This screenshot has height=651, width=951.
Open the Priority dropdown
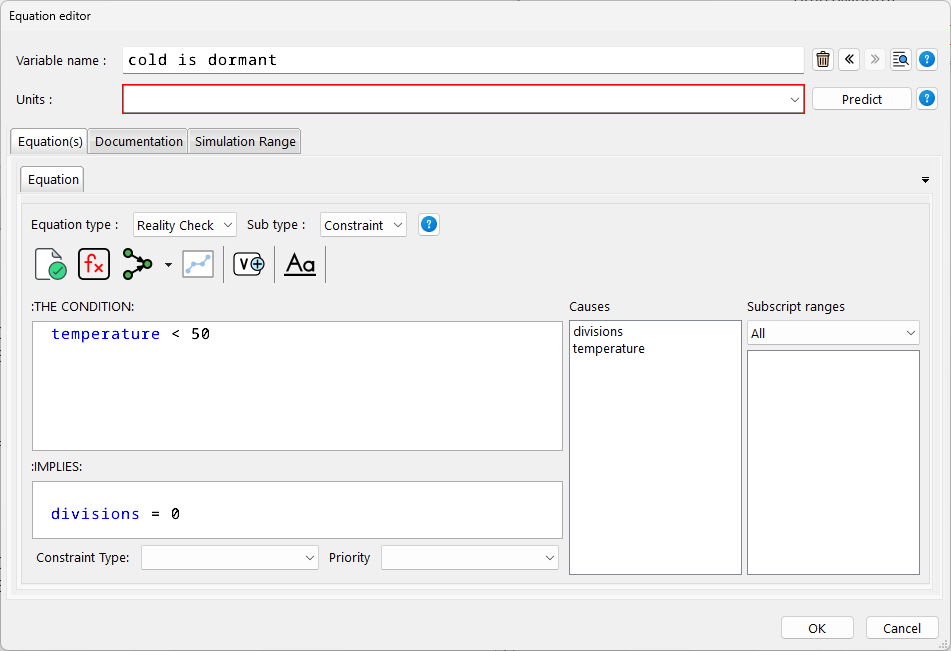pos(469,557)
